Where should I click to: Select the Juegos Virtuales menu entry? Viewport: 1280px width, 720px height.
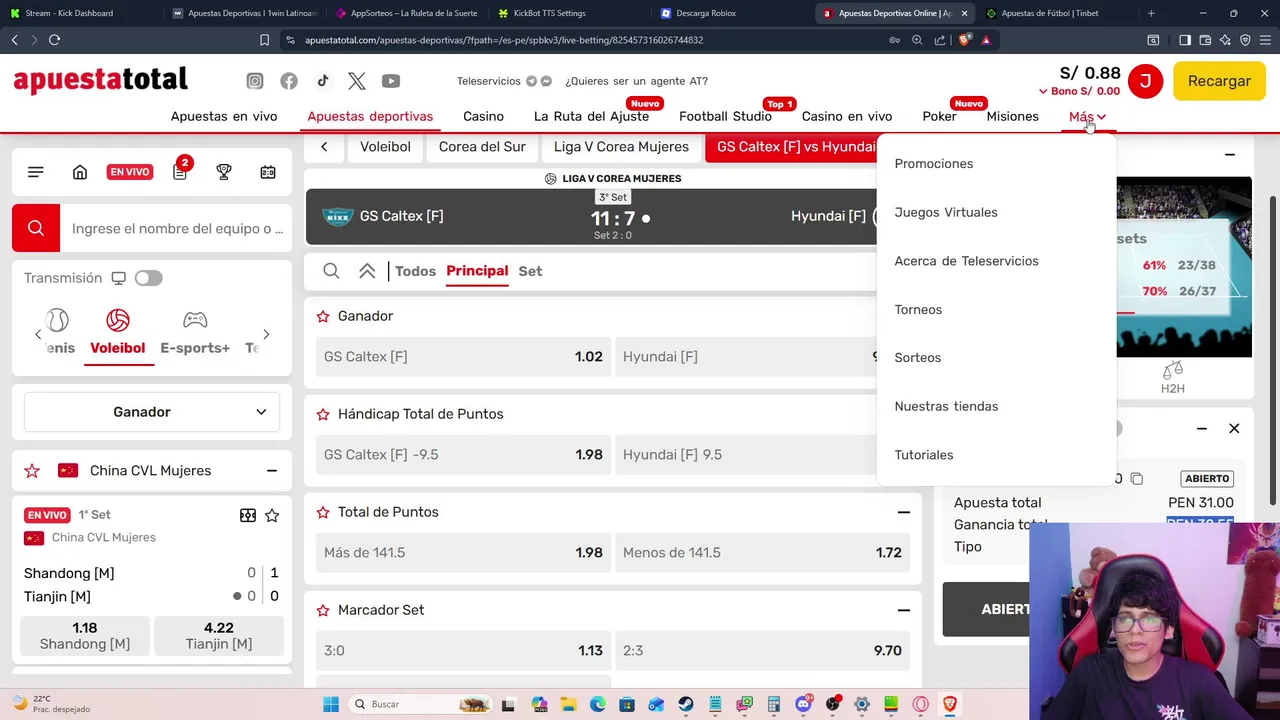pyautogui.click(x=946, y=212)
